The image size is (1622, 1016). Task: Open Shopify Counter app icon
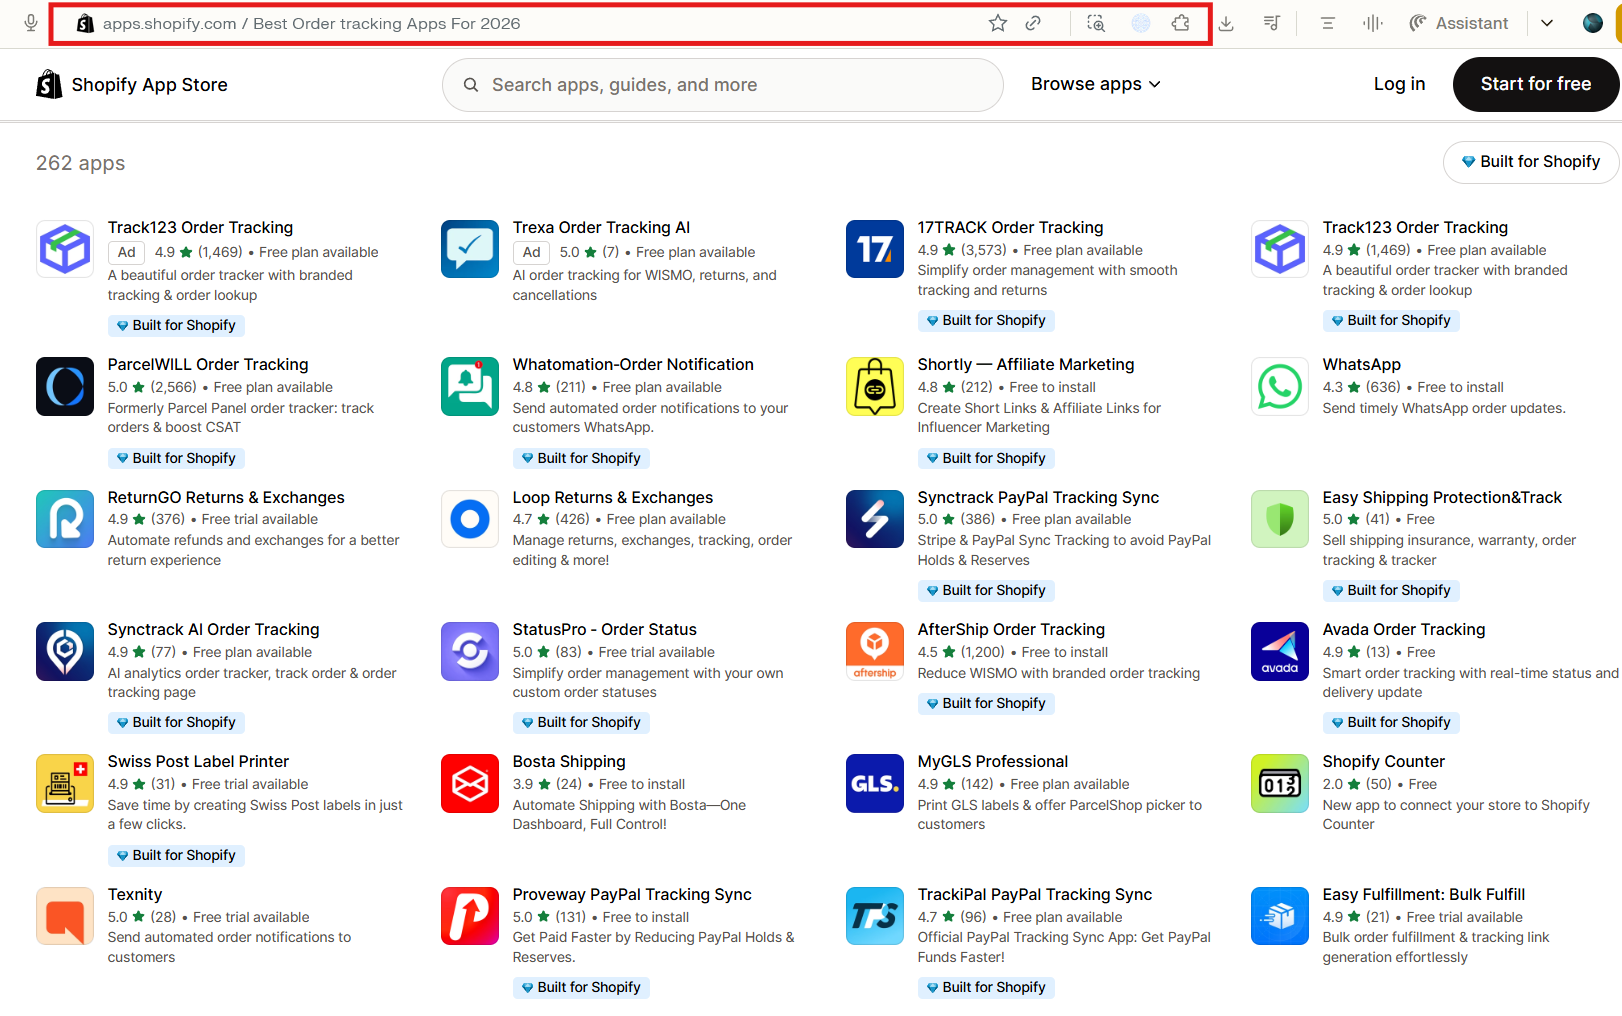pyautogui.click(x=1280, y=783)
